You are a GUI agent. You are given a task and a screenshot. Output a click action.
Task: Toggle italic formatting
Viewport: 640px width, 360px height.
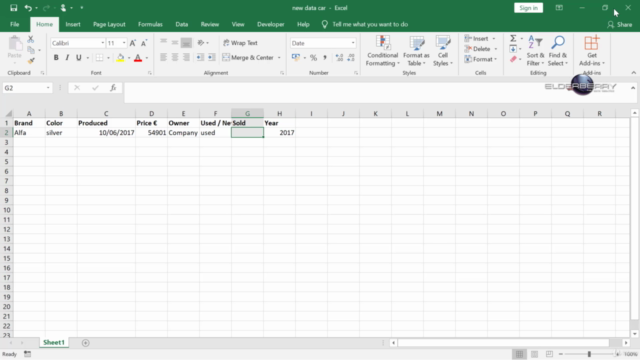[x=67, y=58]
